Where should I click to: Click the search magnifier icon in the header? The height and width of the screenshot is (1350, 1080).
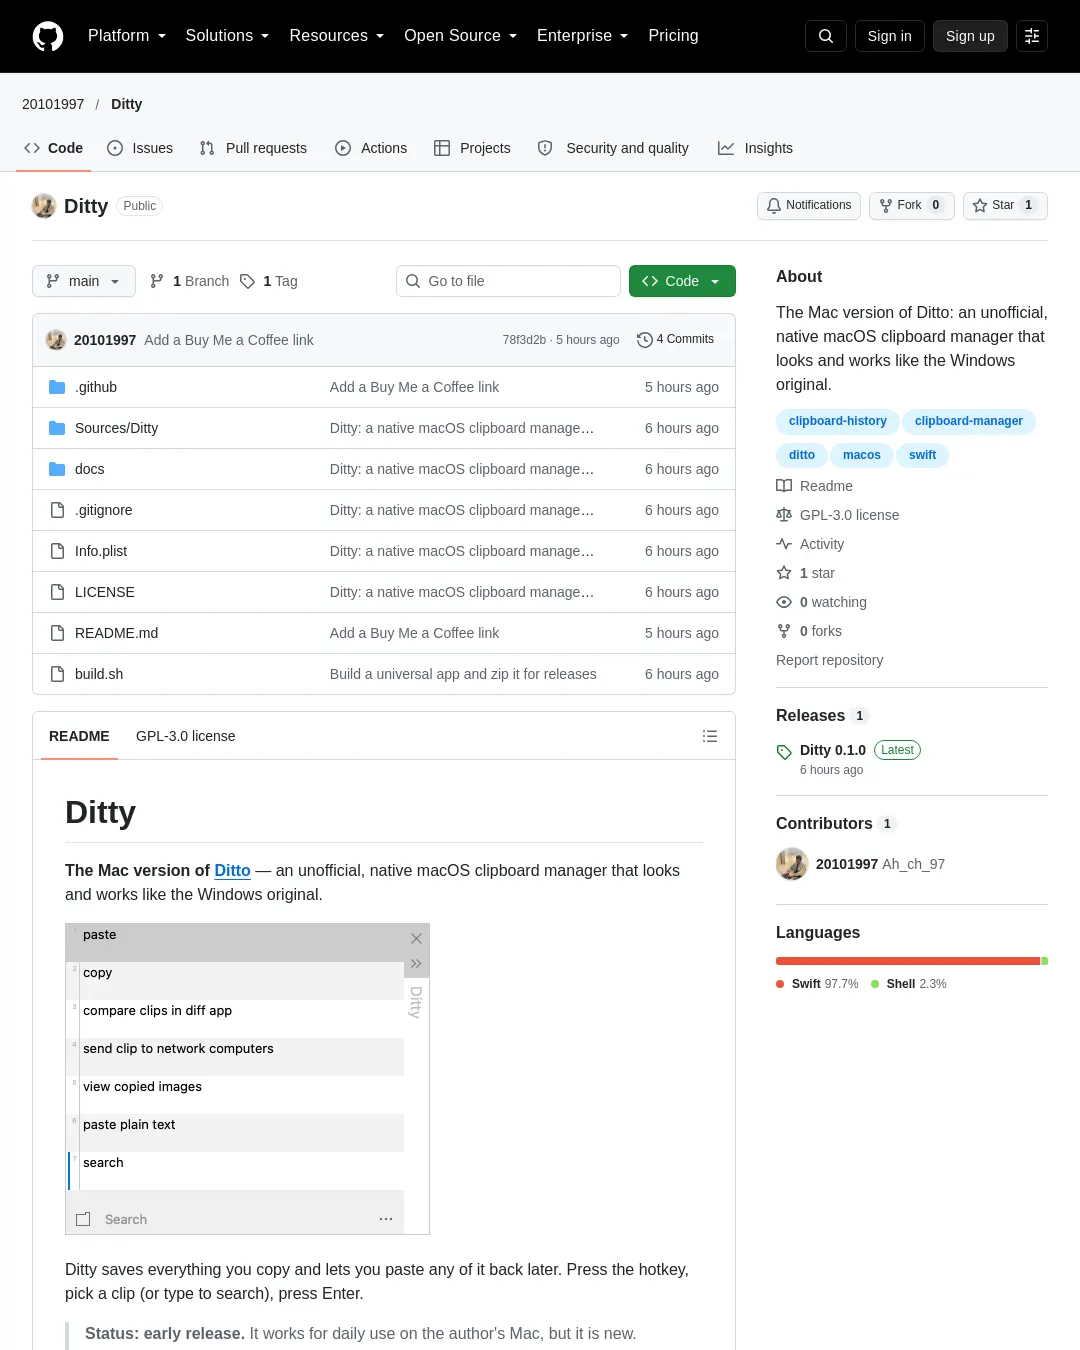tap(826, 36)
